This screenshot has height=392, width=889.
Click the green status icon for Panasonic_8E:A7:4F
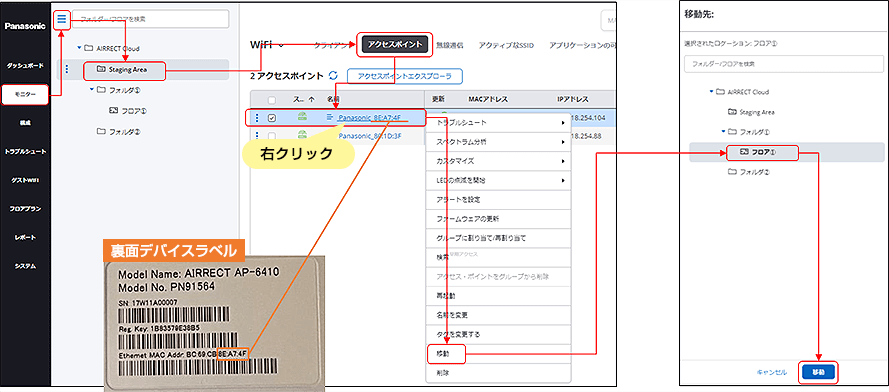tap(303, 117)
